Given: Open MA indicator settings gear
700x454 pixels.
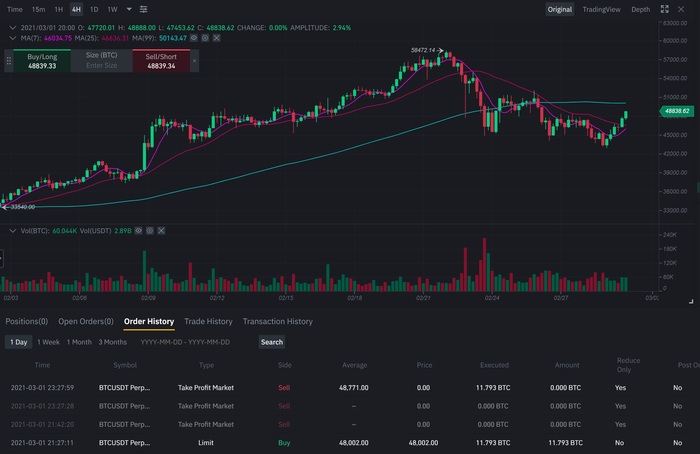Looking at the screenshot, I should click(x=205, y=38).
